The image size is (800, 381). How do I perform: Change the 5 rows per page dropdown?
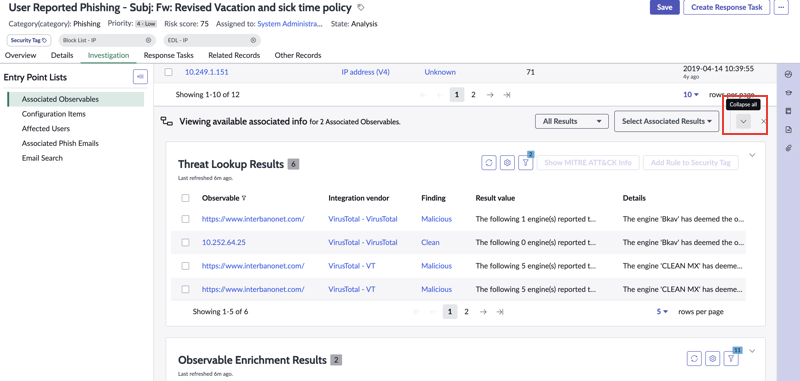[662, 312]
